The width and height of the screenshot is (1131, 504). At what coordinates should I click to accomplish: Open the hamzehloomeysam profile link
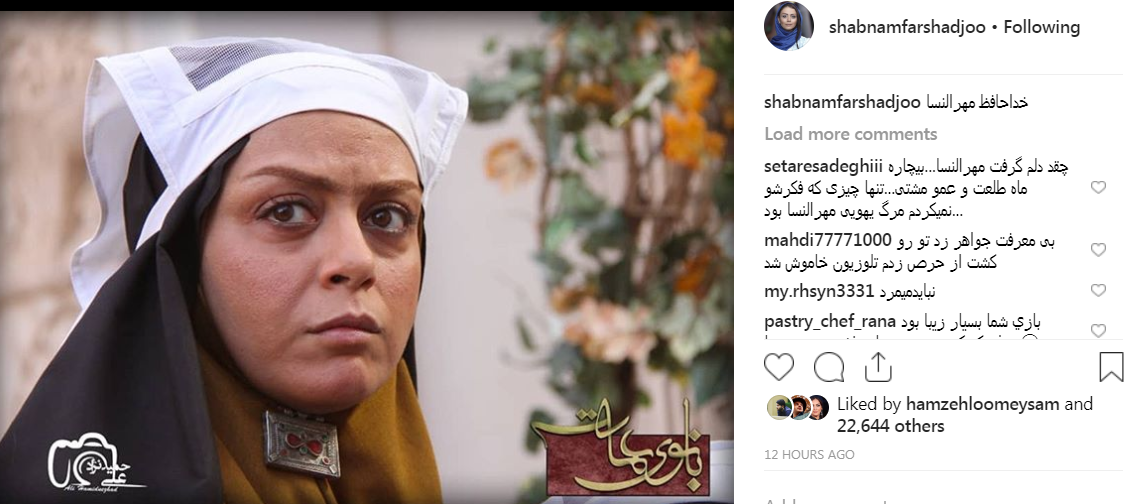click(x=983, y=404)
